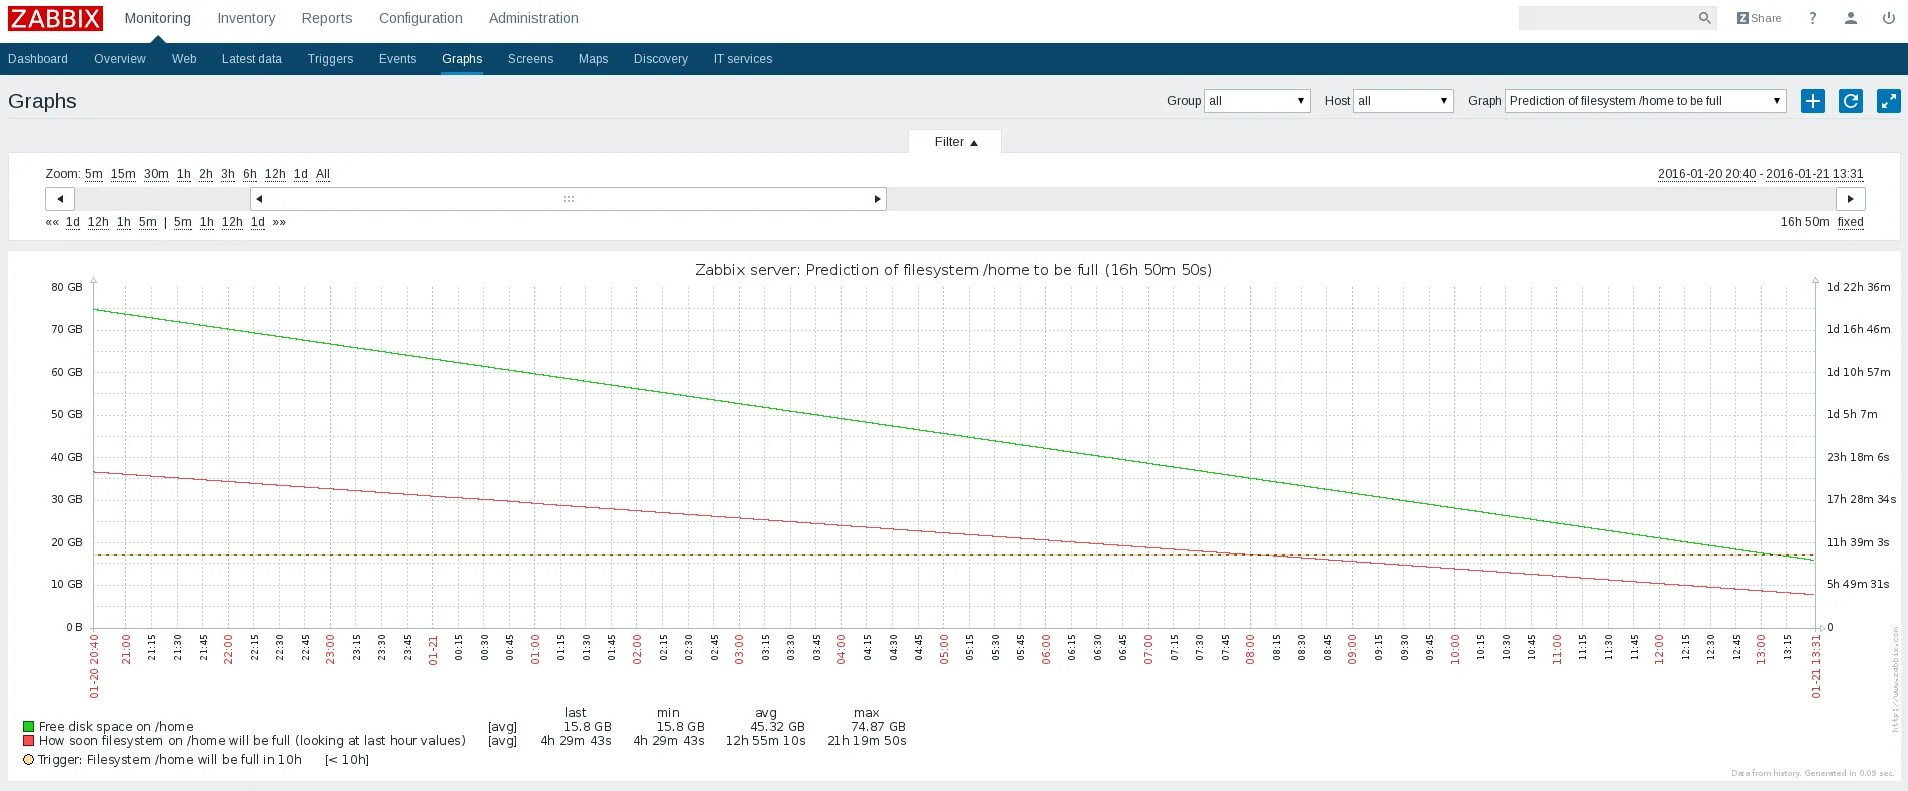The image size is (1908, 791).
Task: Click the graph refresh icon
Action: [1851, 101]
